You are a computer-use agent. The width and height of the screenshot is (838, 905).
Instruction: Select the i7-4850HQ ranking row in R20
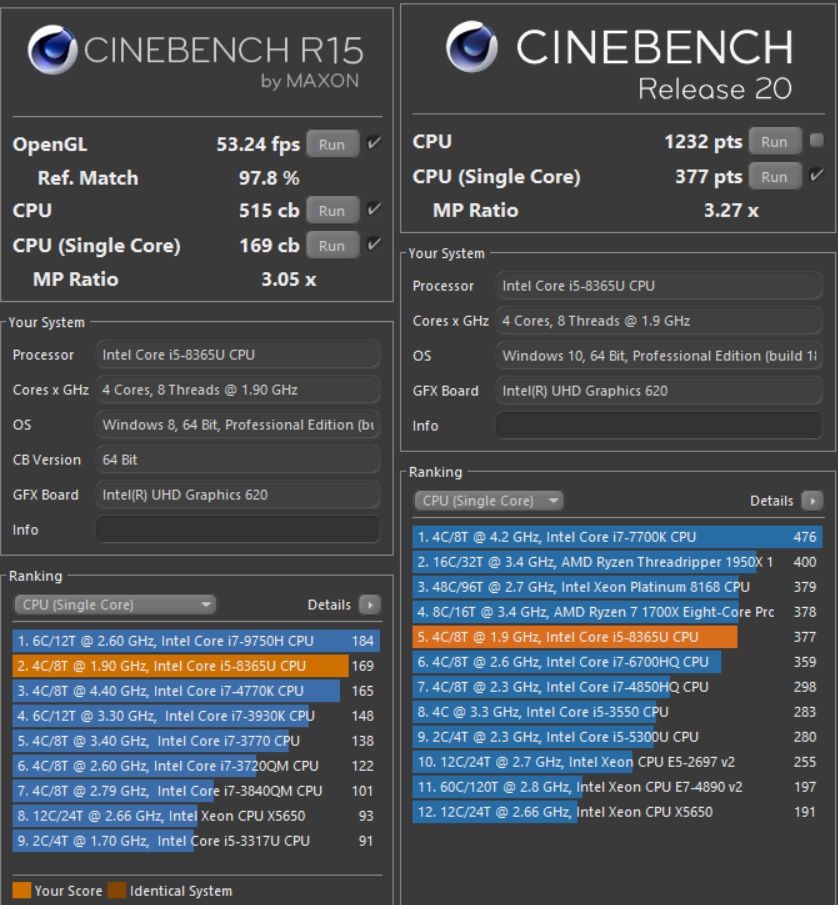click(x=617, y=687)
